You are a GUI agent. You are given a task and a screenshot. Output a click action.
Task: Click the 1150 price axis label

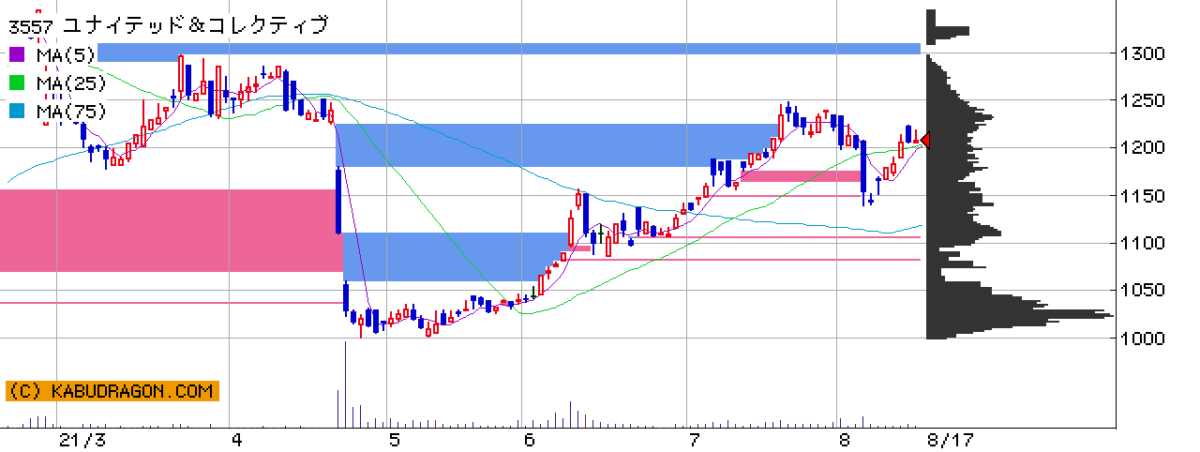point(1144,196)
